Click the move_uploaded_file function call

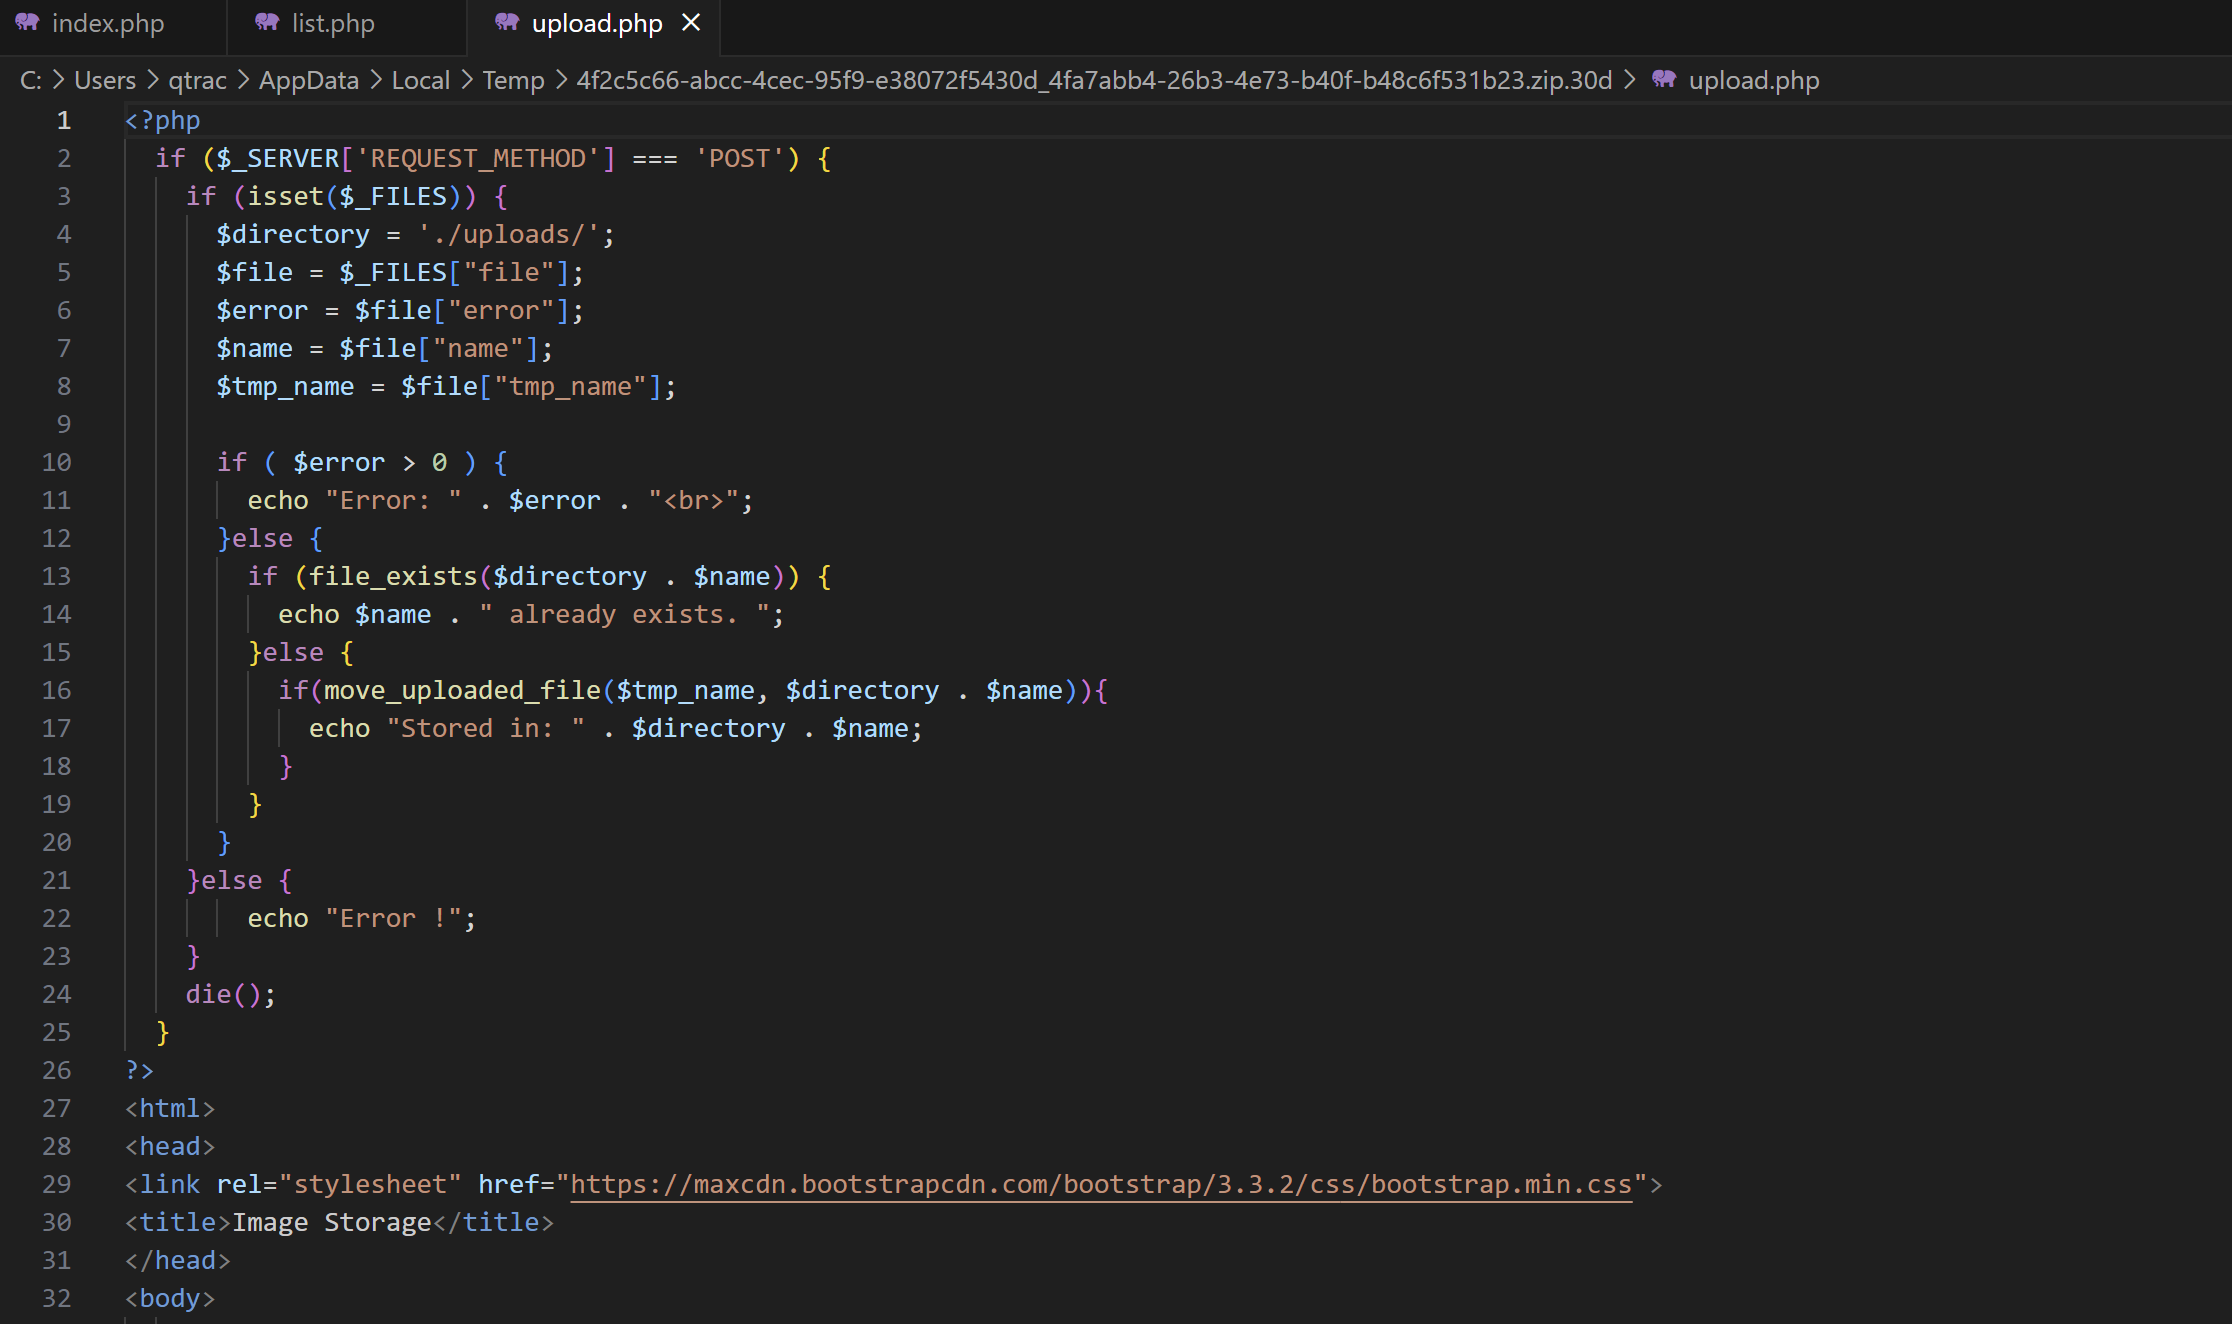click(462, 691)
